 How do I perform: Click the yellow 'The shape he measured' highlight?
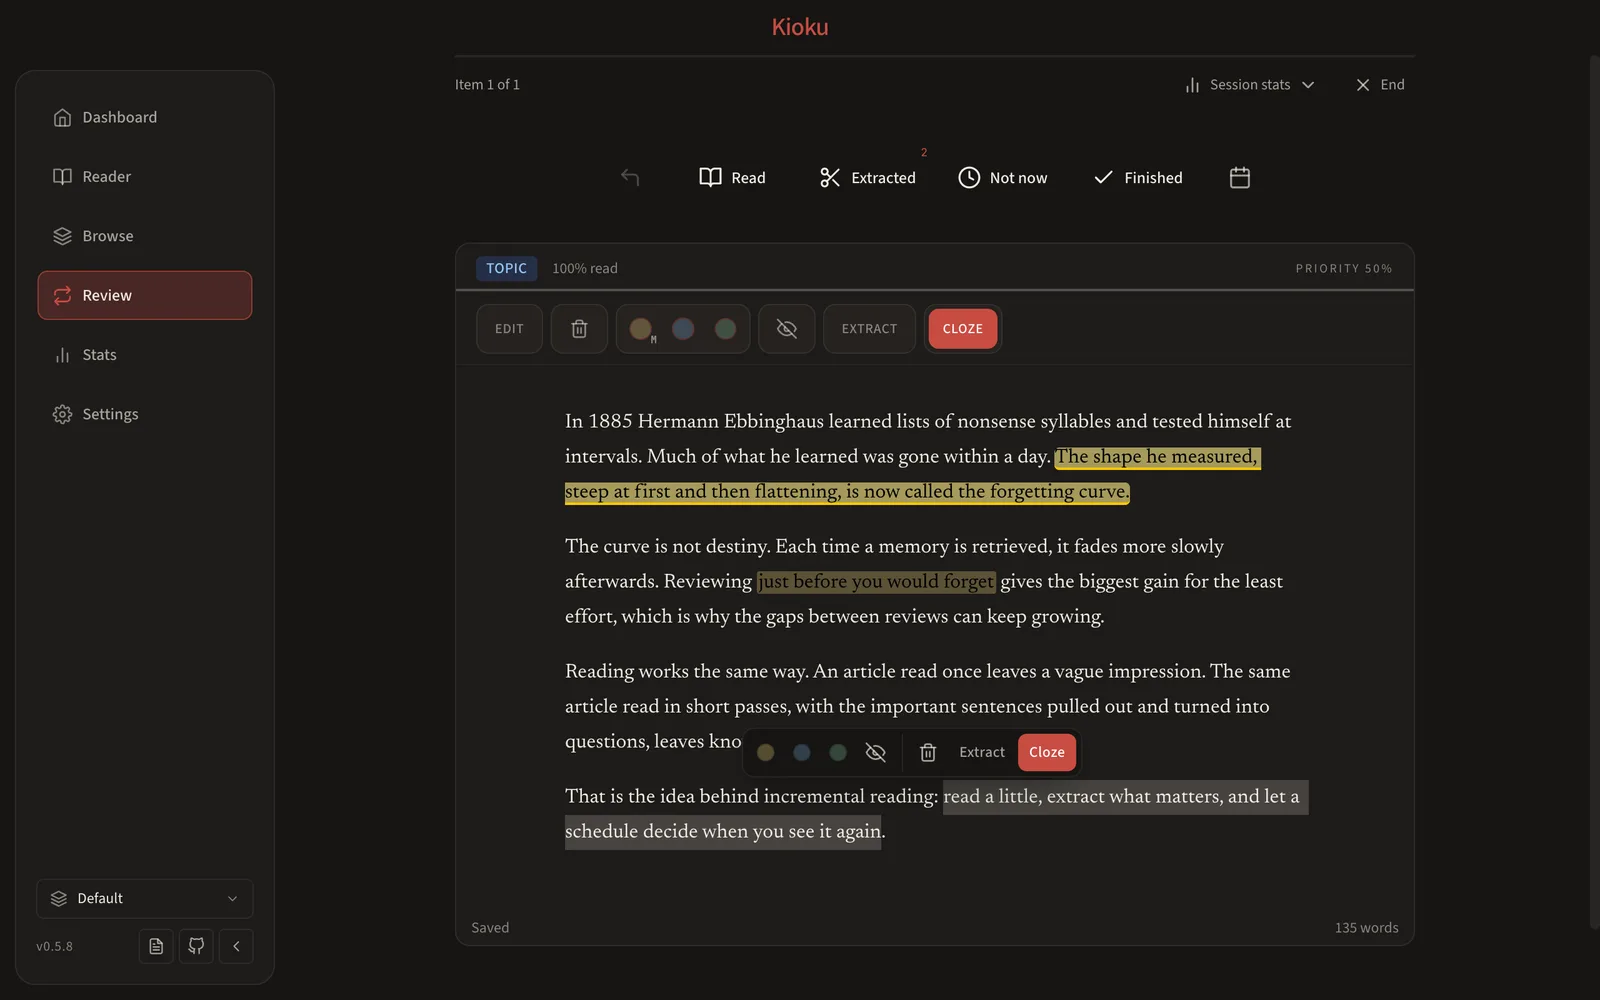pyautogui.click(x=1157, y=457)
